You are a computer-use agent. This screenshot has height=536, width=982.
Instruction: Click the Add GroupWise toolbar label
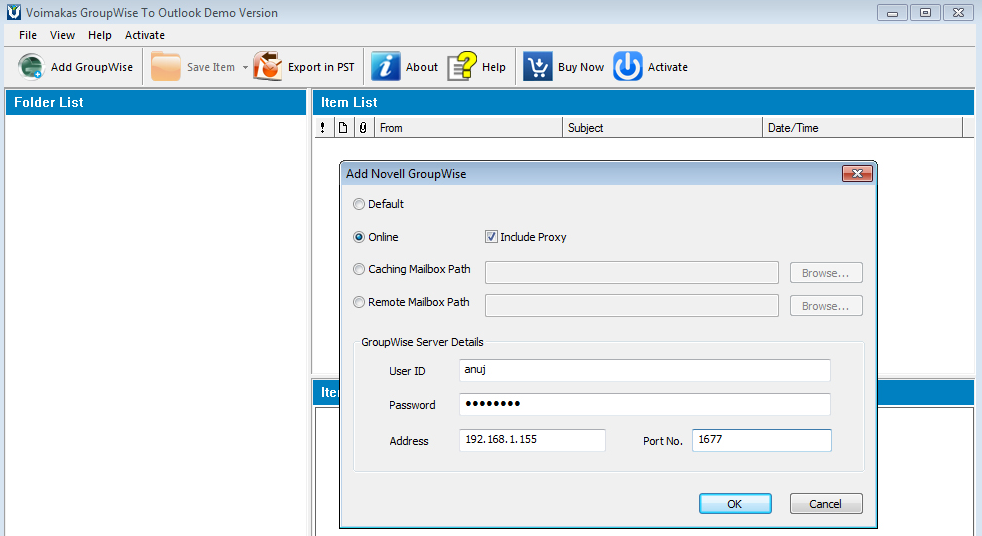(x=92, y=67)
